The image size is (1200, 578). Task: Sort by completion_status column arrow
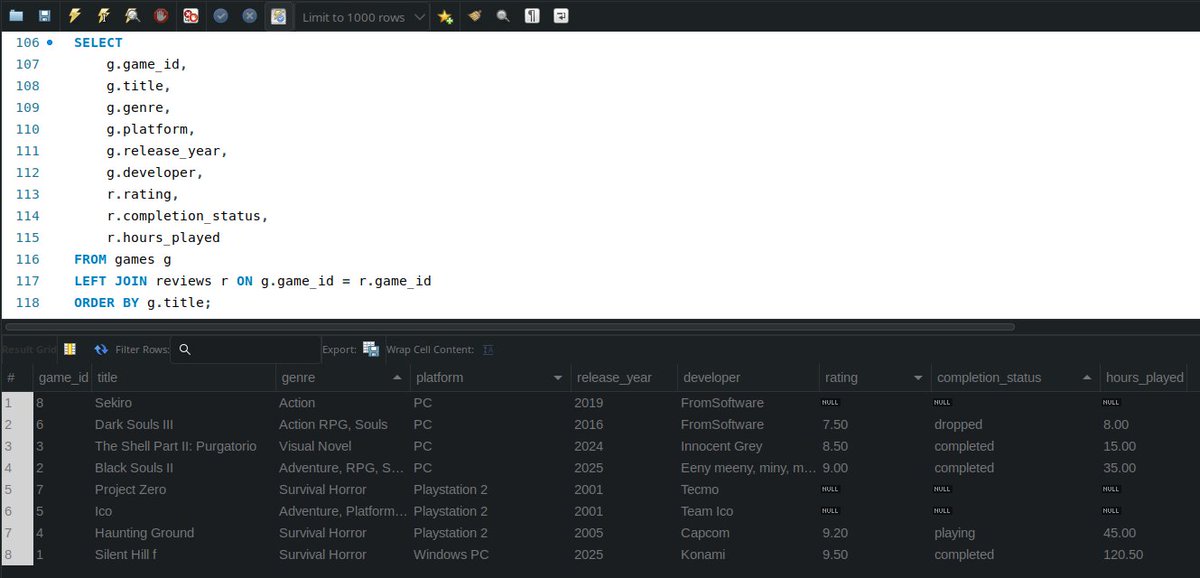click(1087, 378)
